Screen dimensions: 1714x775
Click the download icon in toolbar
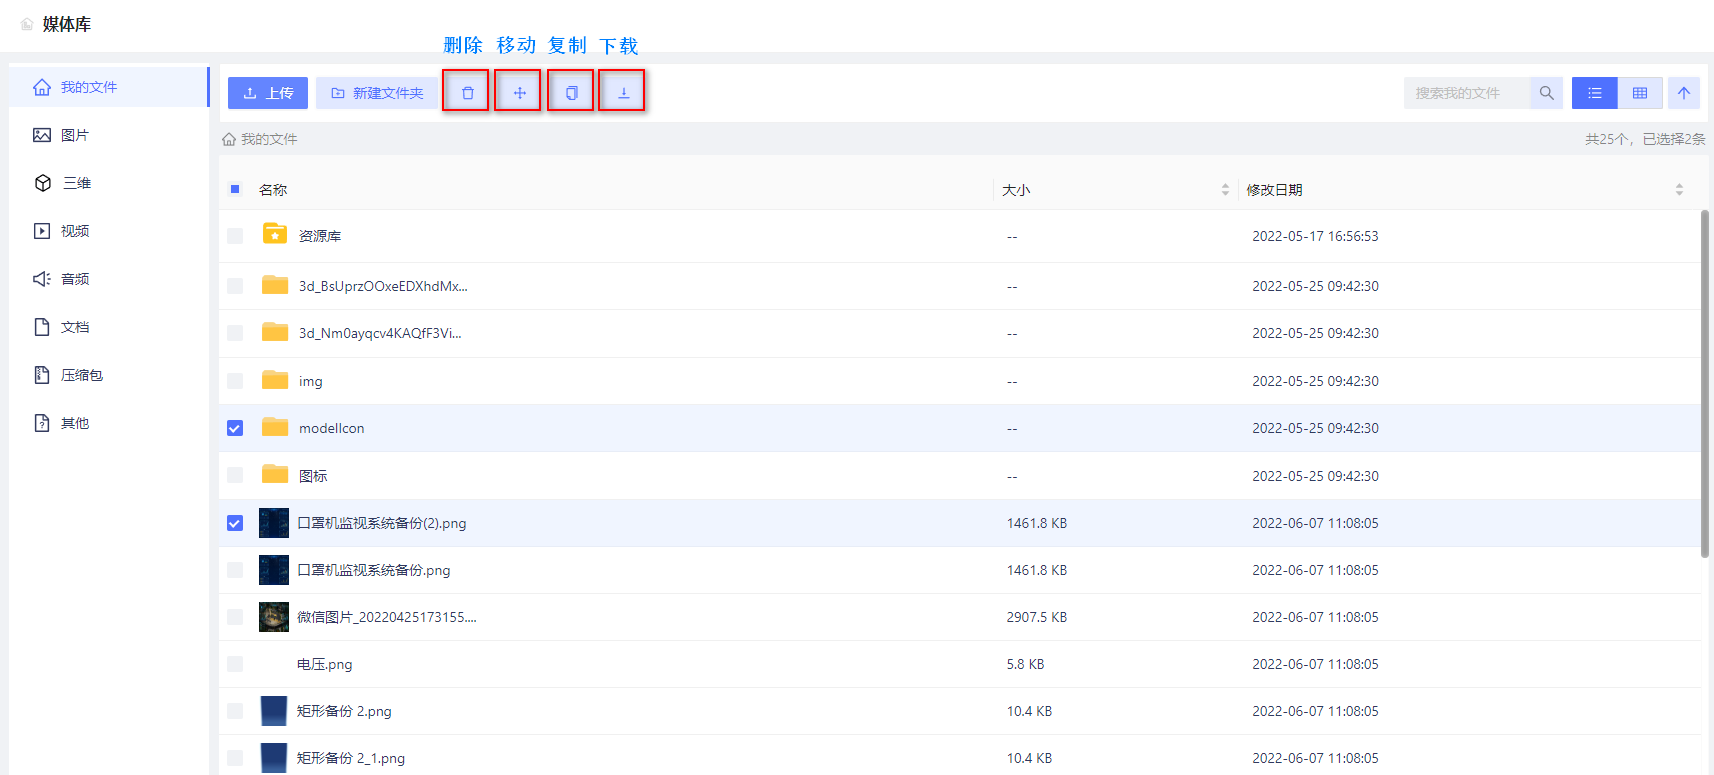pos(623,93)
